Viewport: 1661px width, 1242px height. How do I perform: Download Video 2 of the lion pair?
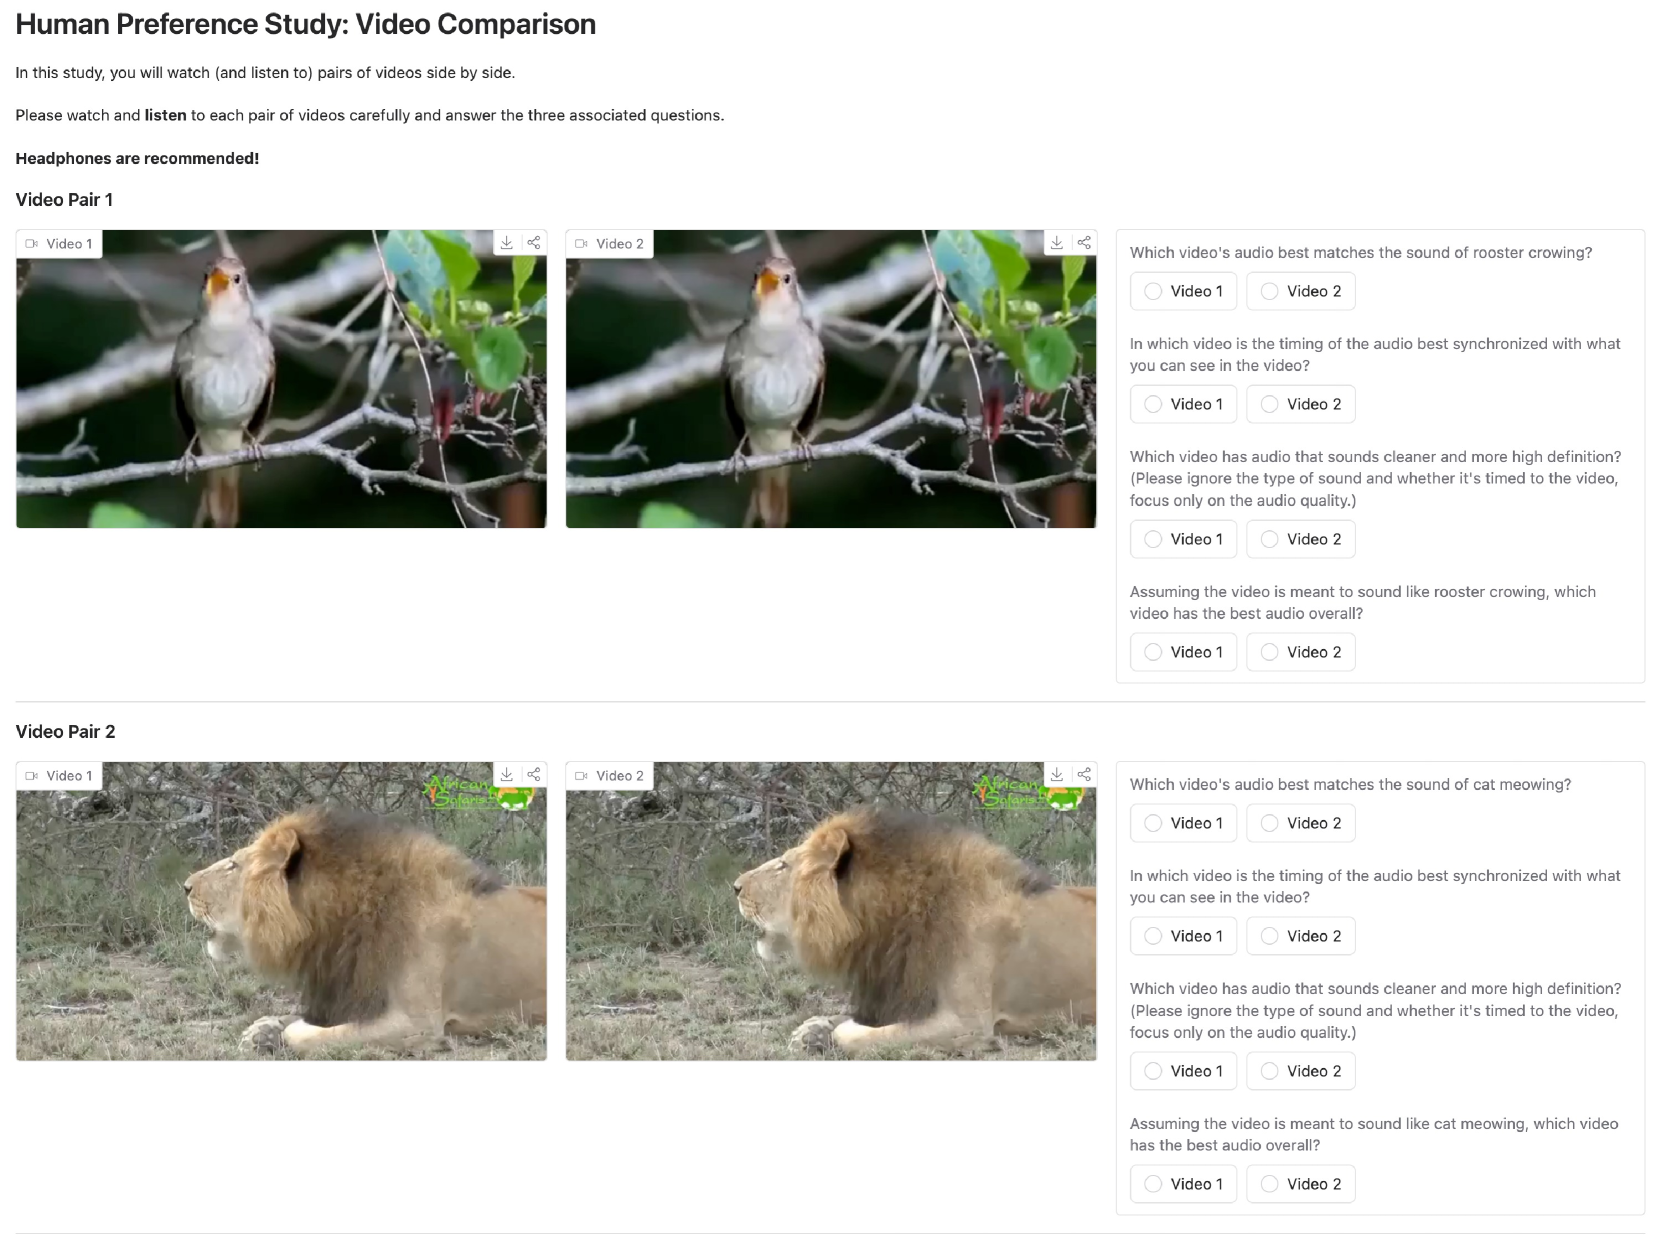[x=1057, y=775]
